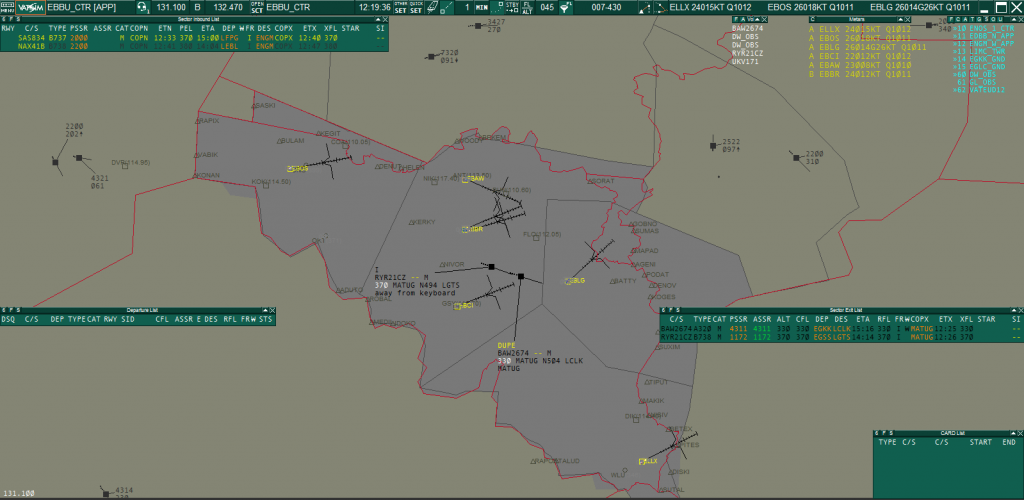Select the primary frequency 131.100 field
1024x500 pixels.
[x=172, y=7]
